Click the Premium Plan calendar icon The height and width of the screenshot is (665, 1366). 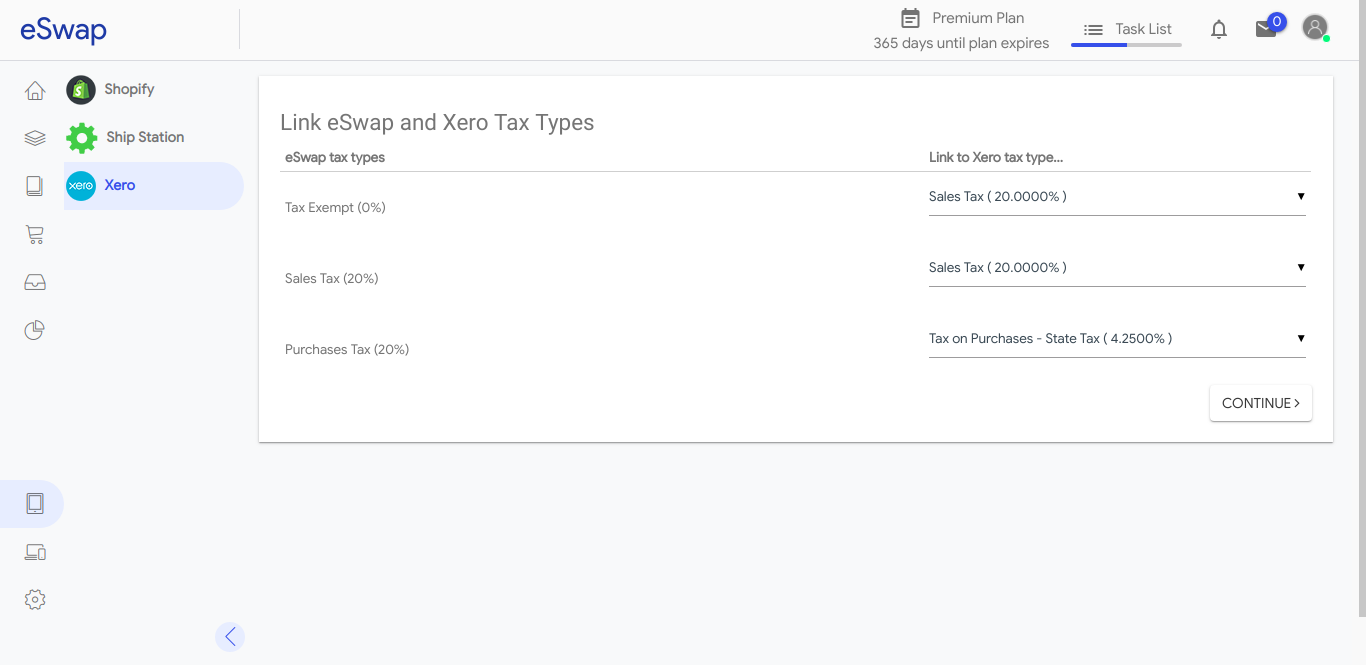click(910, 18)
